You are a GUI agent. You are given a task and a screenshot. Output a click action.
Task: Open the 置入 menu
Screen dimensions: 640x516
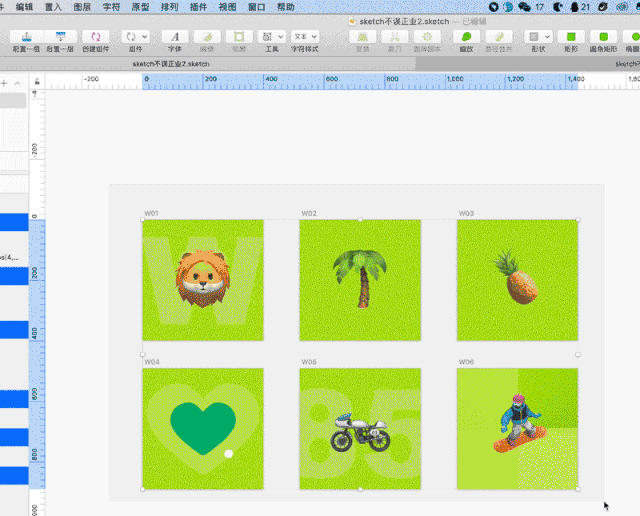click(x=53, y=7)
